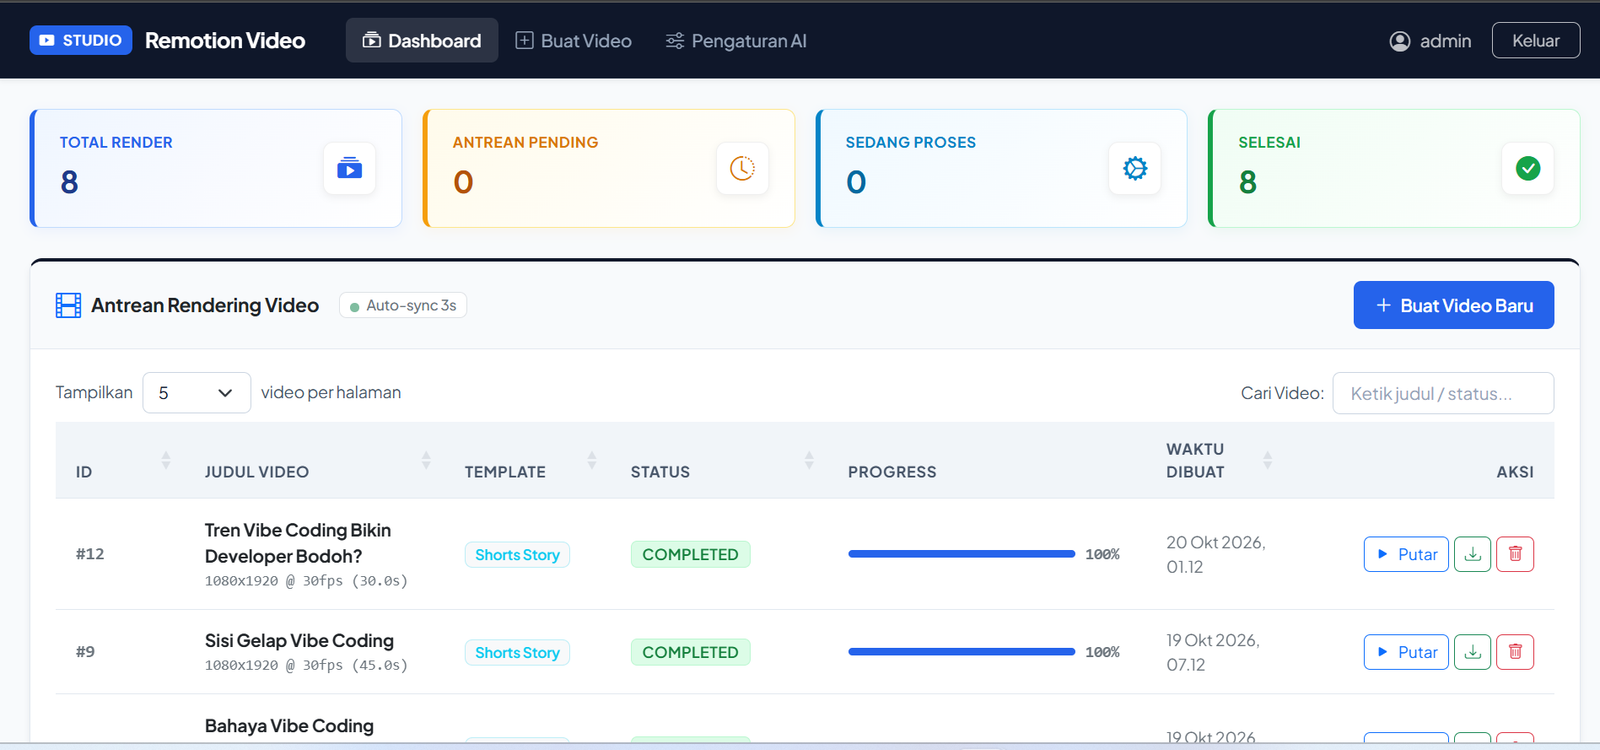Open the Dashboard tab

(422, 40)
